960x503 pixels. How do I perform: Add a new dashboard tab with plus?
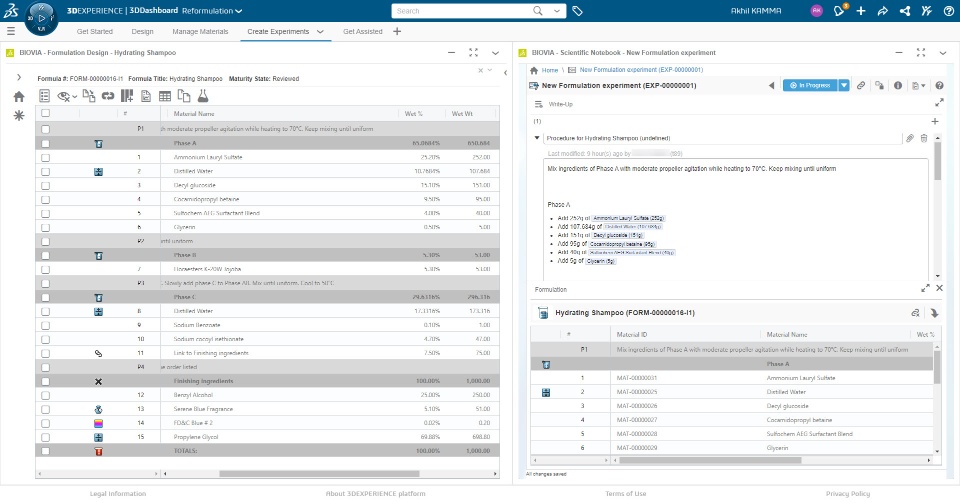pyautogui.click(x=397, y=31)
